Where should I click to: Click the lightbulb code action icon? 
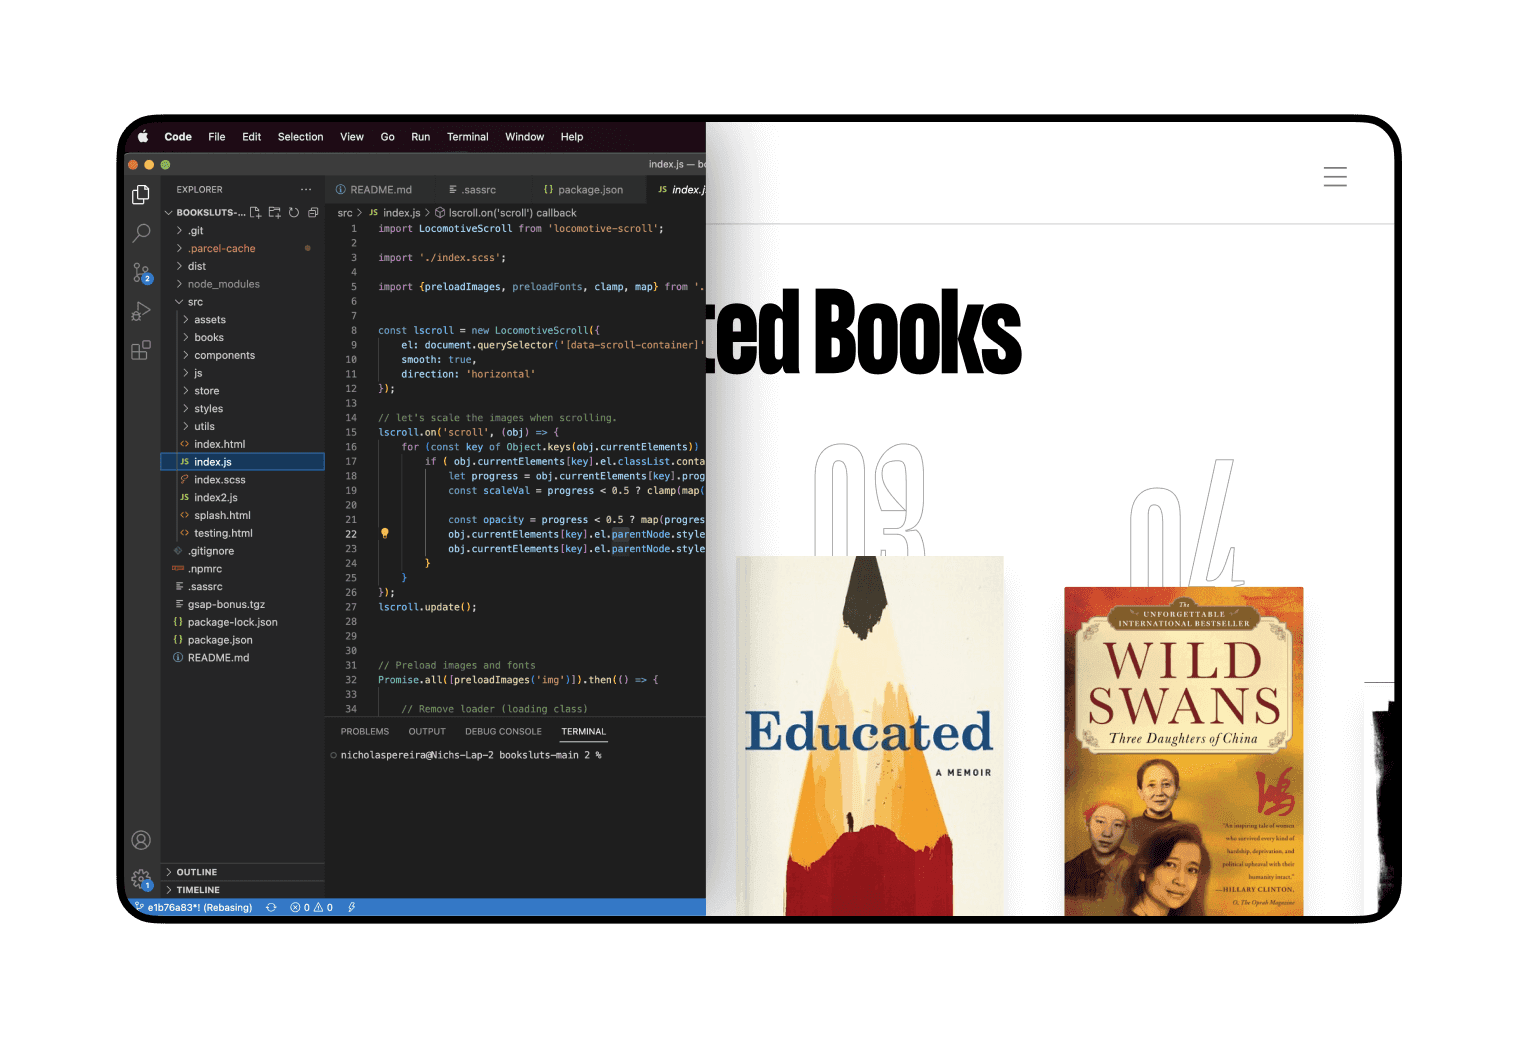click(384, 534)
